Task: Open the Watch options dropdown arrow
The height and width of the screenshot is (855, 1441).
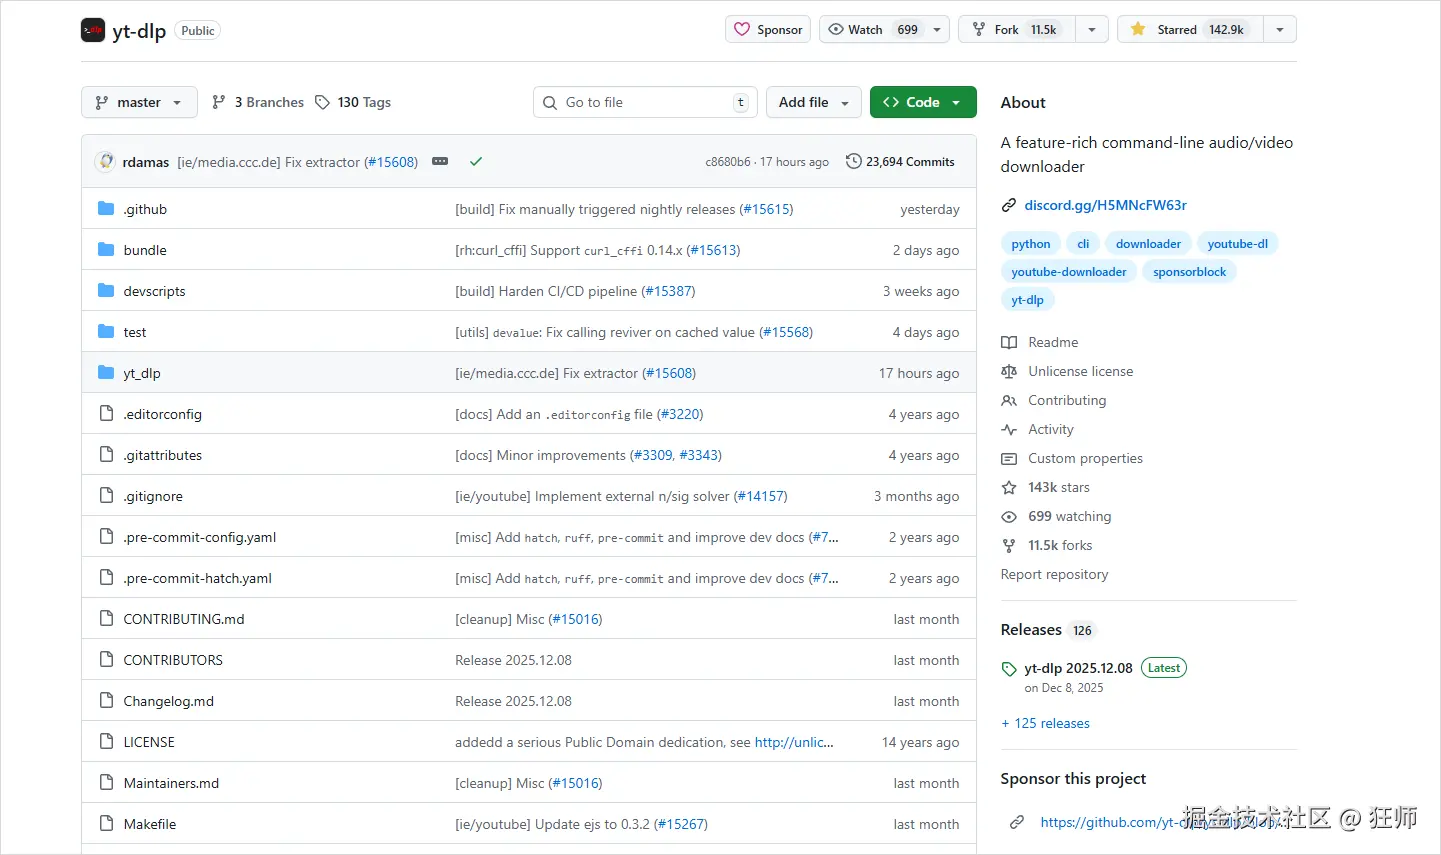Action: click(x=937, y=29)
